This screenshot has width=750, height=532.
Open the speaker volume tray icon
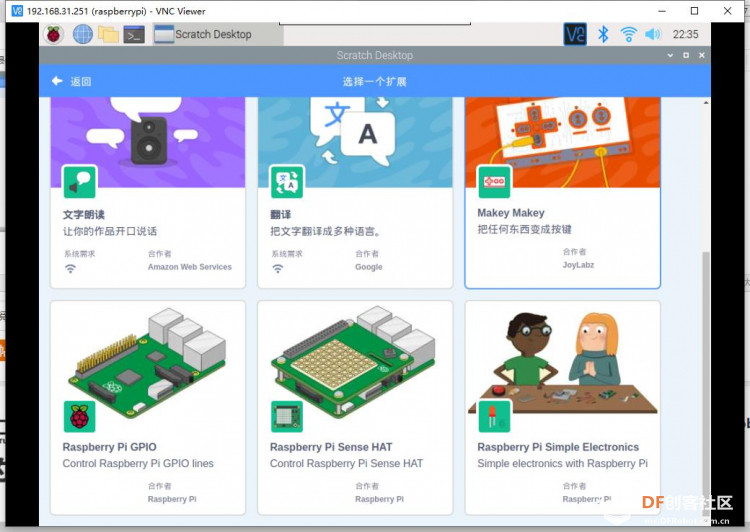tap(653, 34)
